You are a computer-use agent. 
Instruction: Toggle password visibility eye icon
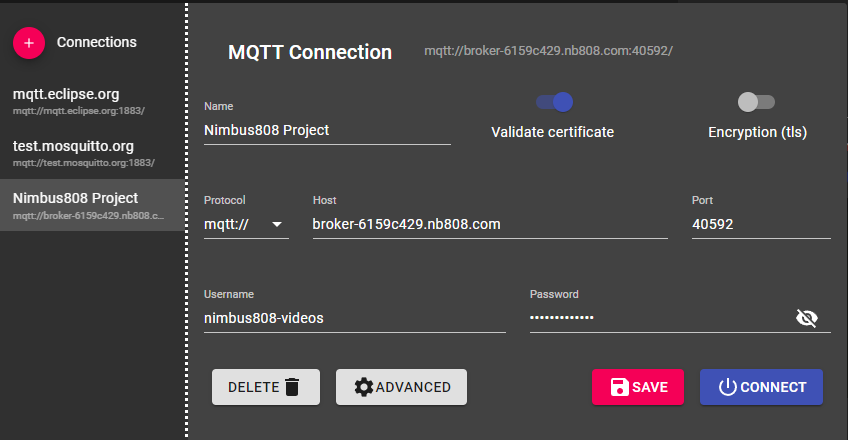click(x=806, y=318)
